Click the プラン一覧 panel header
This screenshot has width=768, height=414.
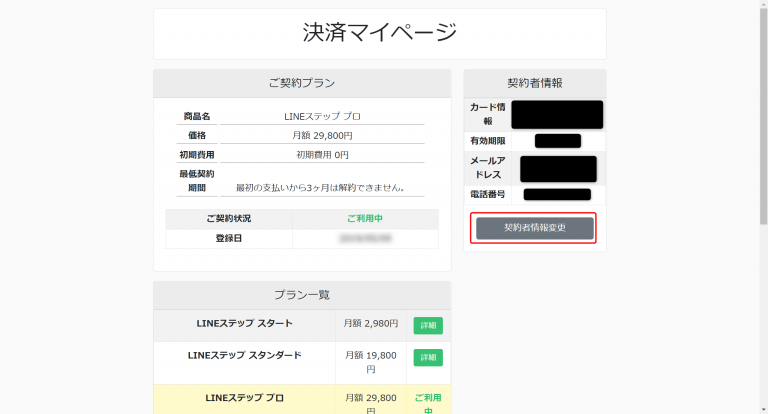[302, 295]
